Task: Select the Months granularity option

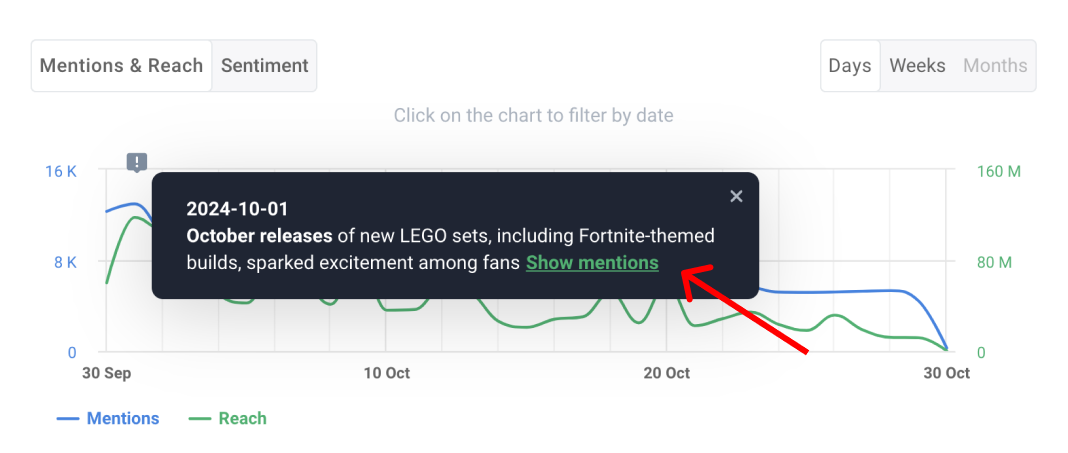Action: pos(995,66)
